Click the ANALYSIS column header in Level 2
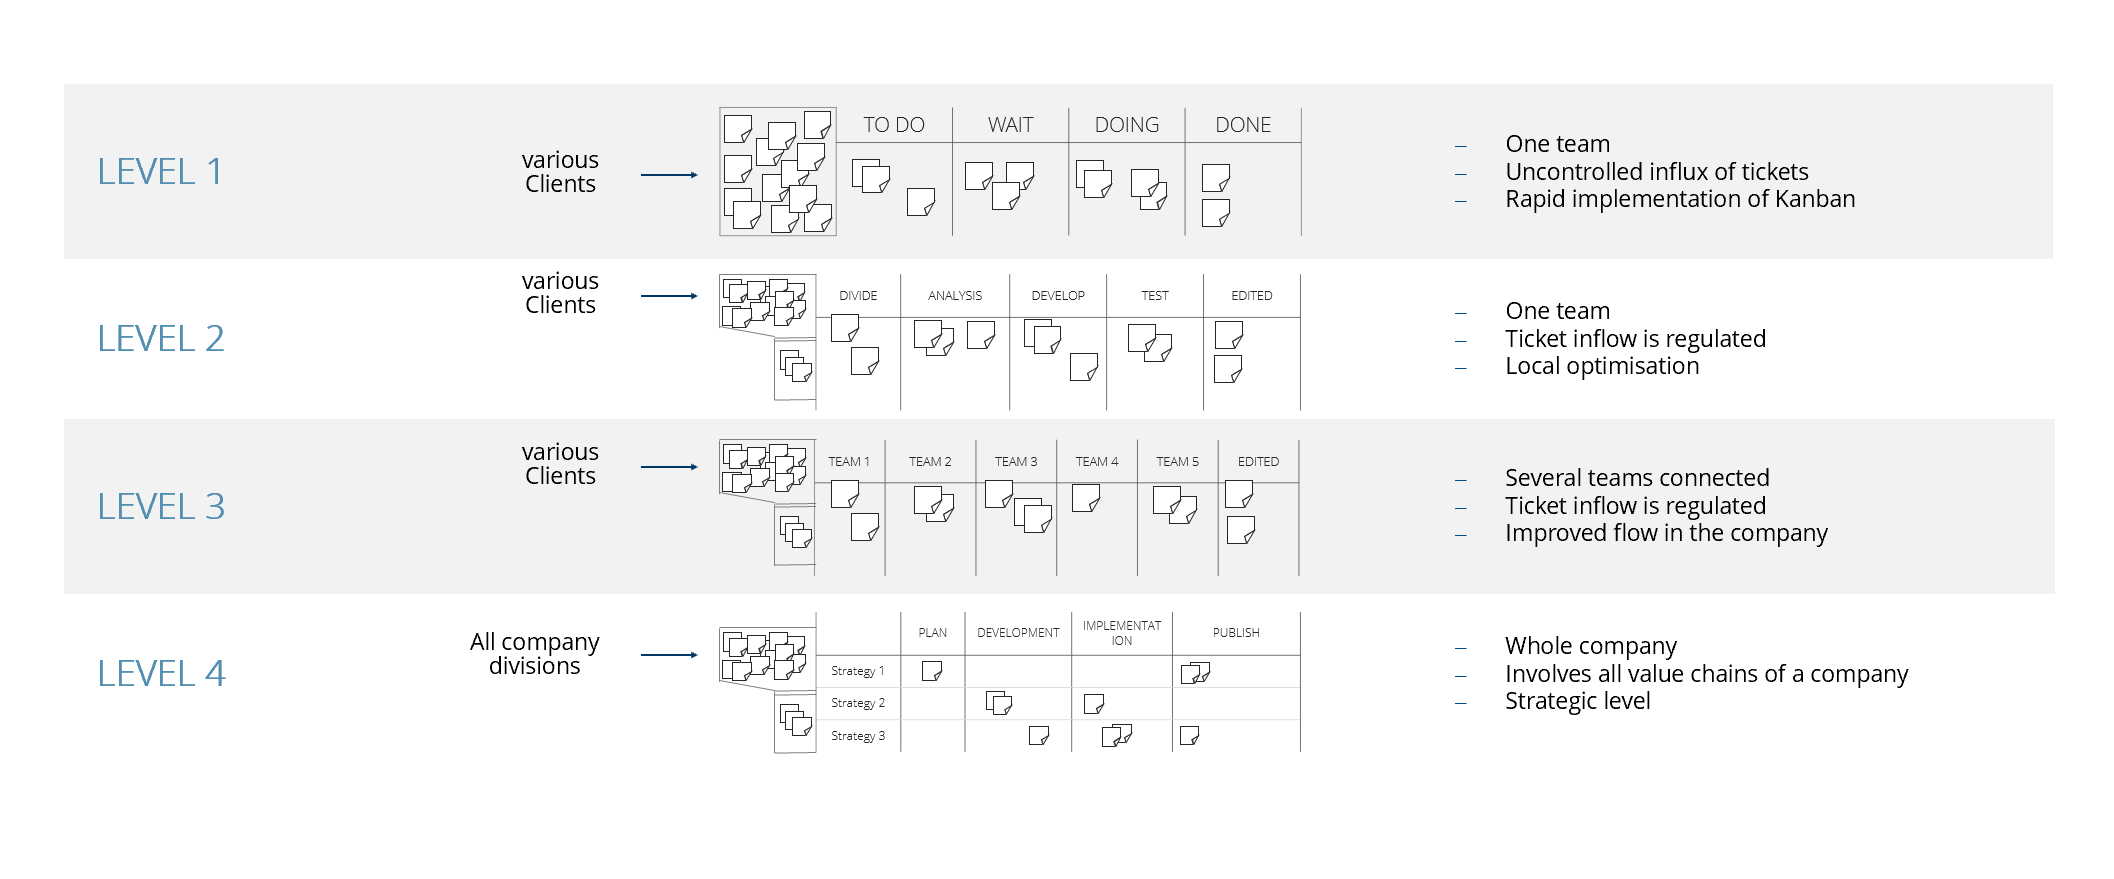Image resolution: width=2114 pixels, height=879 pixels. coord(955,296)
